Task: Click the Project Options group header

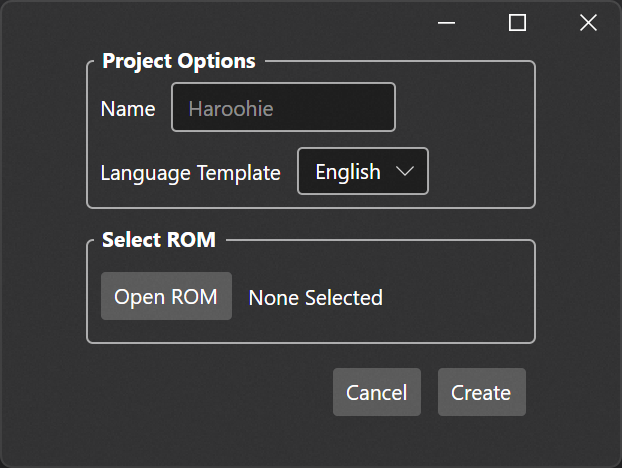Action: pyautogui.click(x=179, y=61)
